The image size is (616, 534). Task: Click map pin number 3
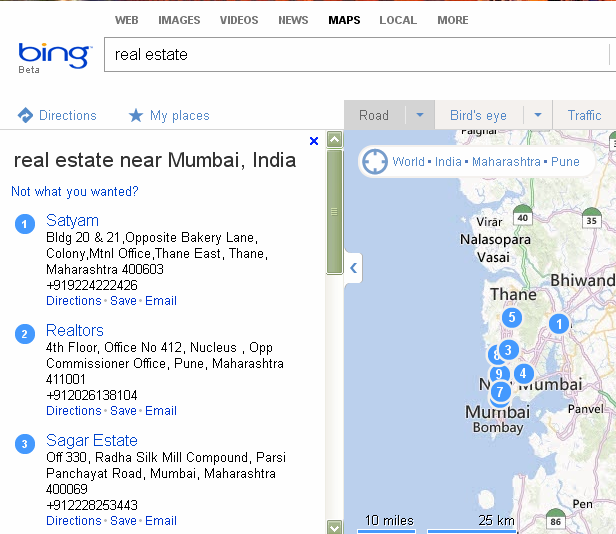[x=508, y=350]
